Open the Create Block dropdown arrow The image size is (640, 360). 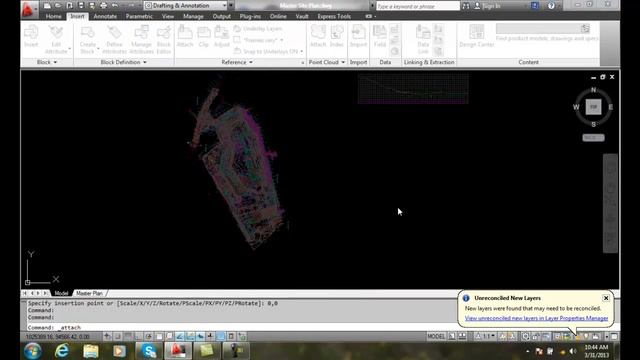click(x=98, y=49)
